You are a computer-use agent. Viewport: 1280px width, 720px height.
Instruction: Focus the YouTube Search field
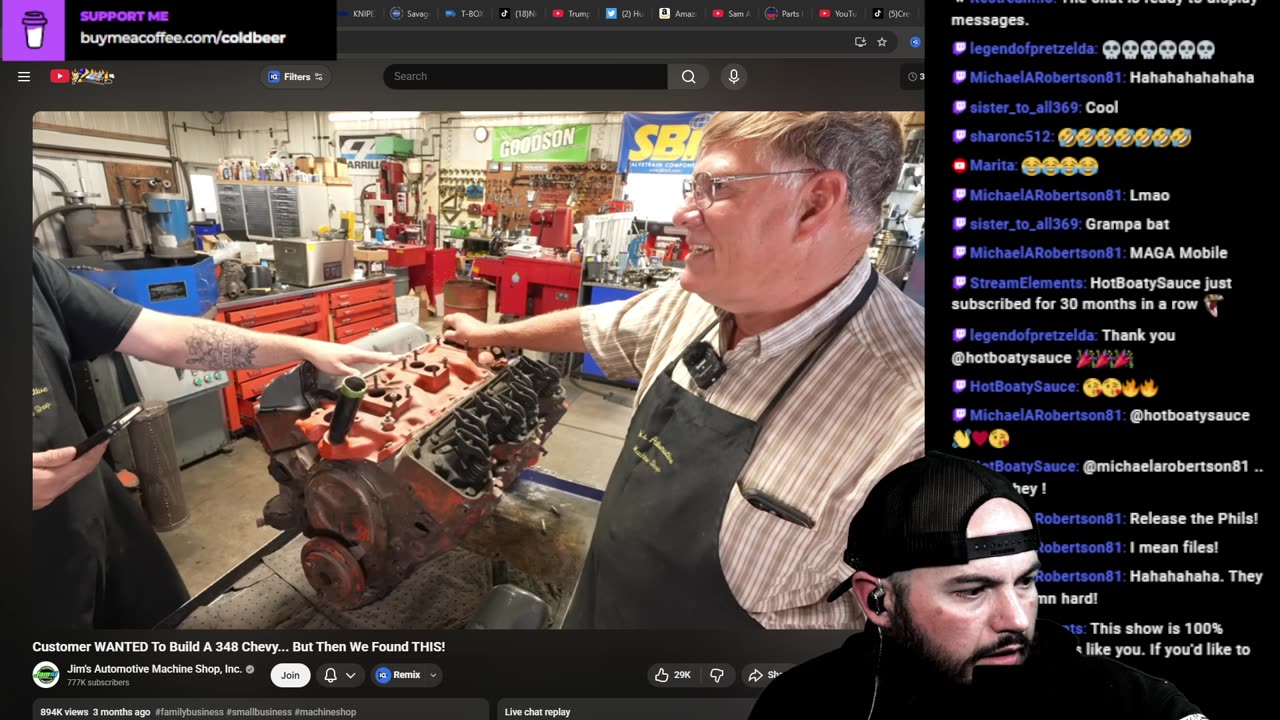(525, 76)
